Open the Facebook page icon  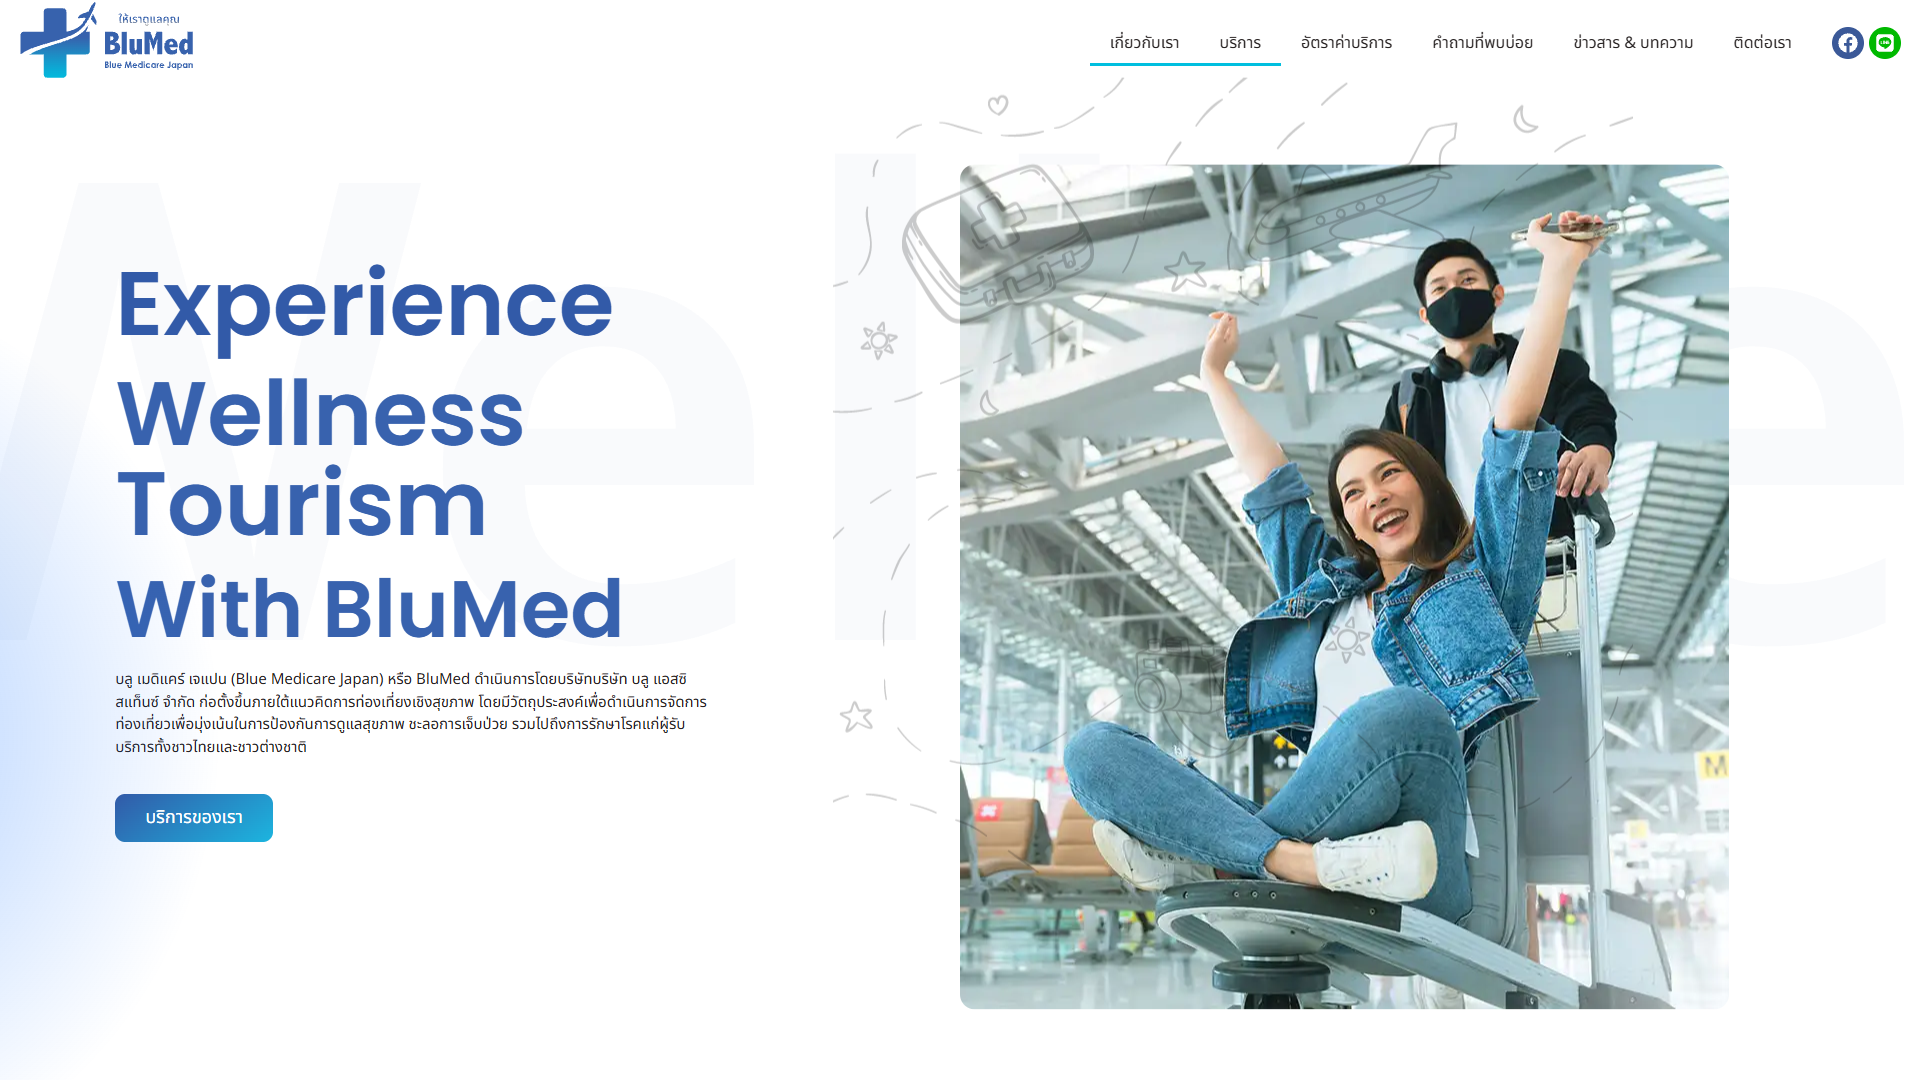pyautogui.click(x=1847, y=43)
